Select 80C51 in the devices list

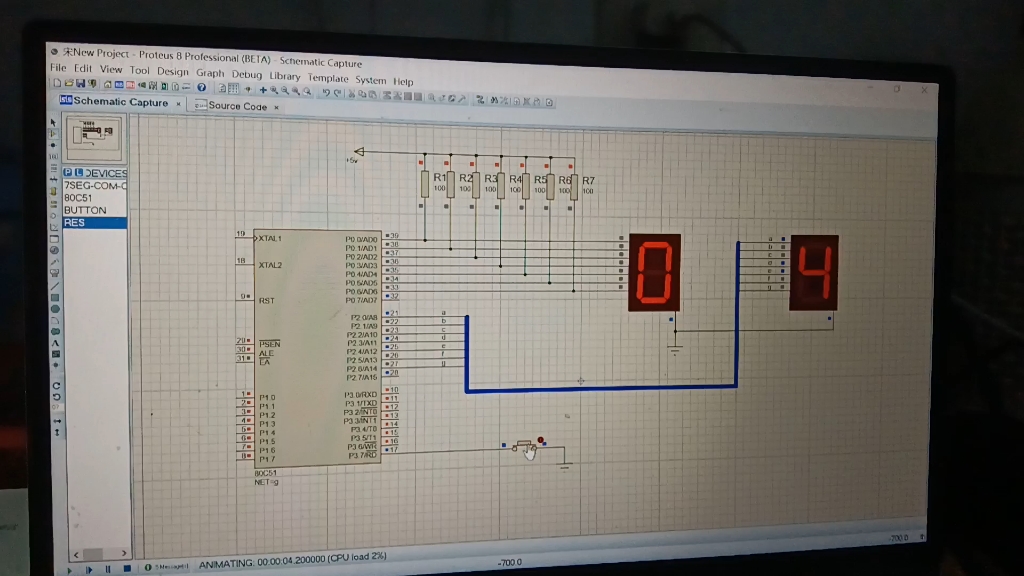coord(95,198)
